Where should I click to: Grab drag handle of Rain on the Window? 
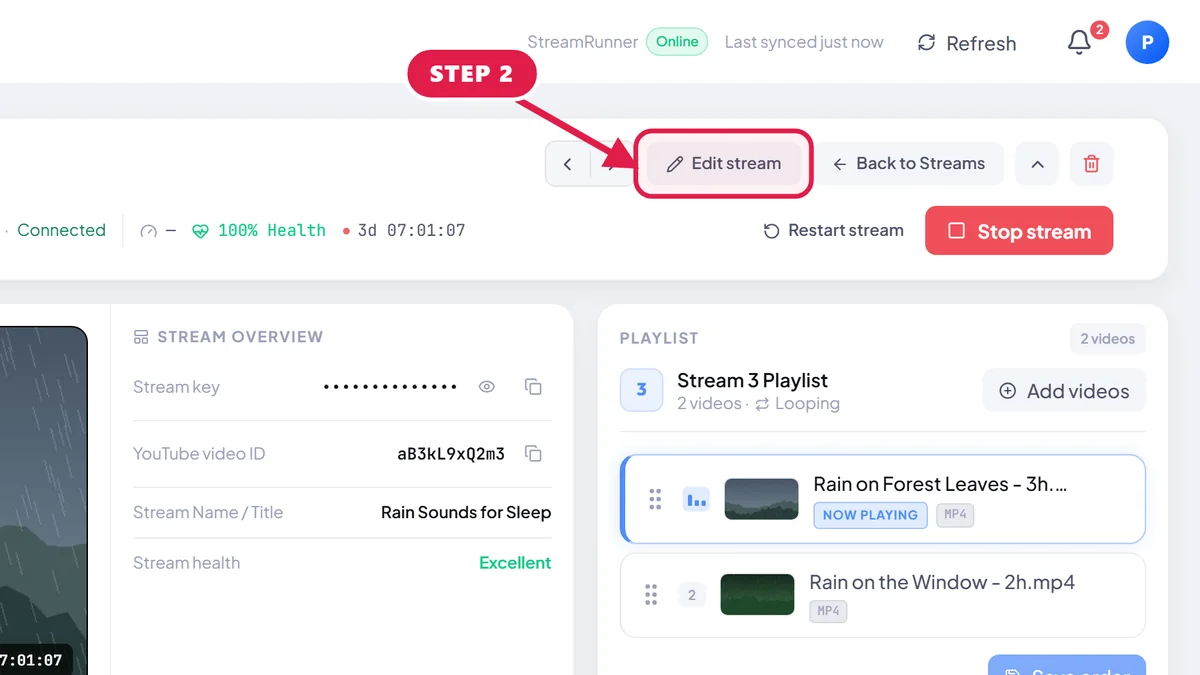click(651, 595)
